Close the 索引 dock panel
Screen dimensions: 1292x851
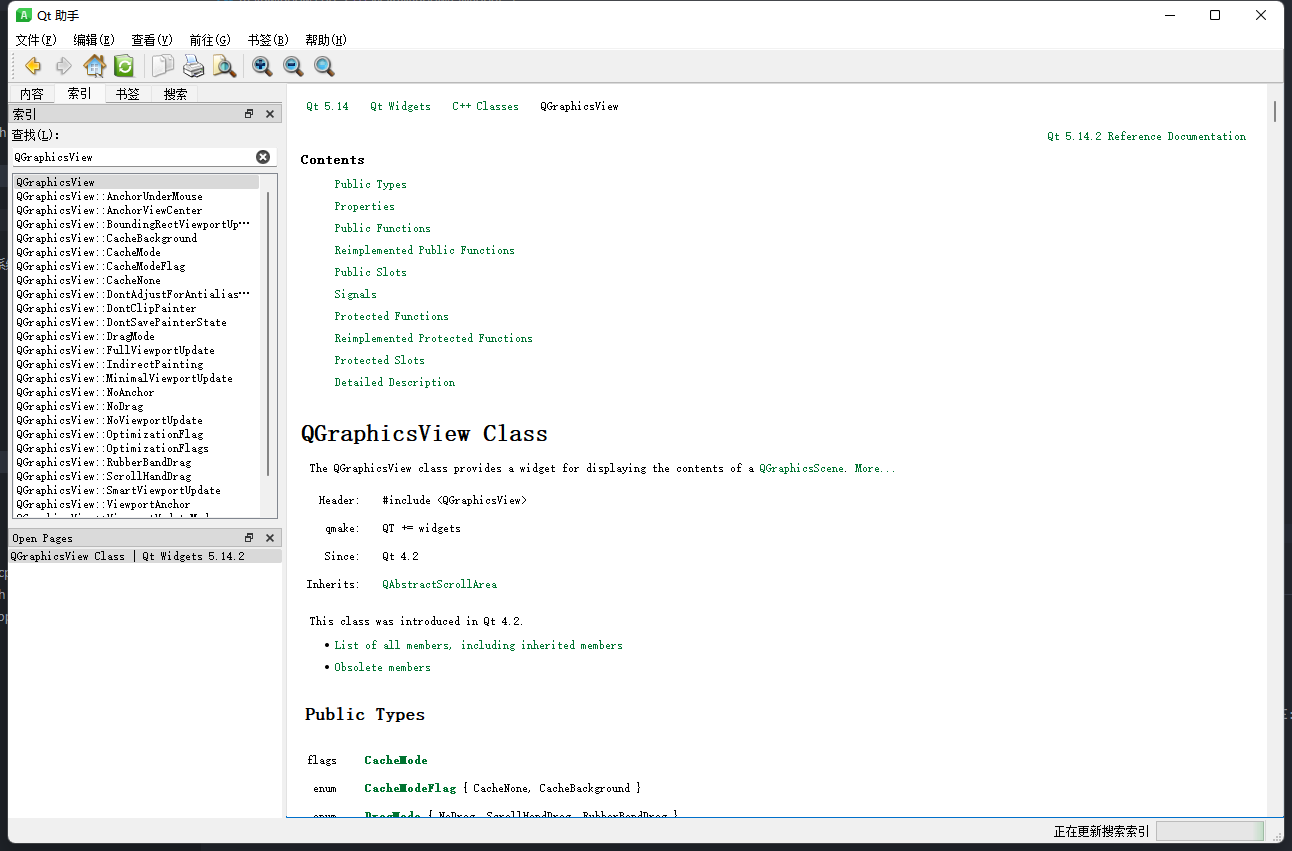[270, 114]
